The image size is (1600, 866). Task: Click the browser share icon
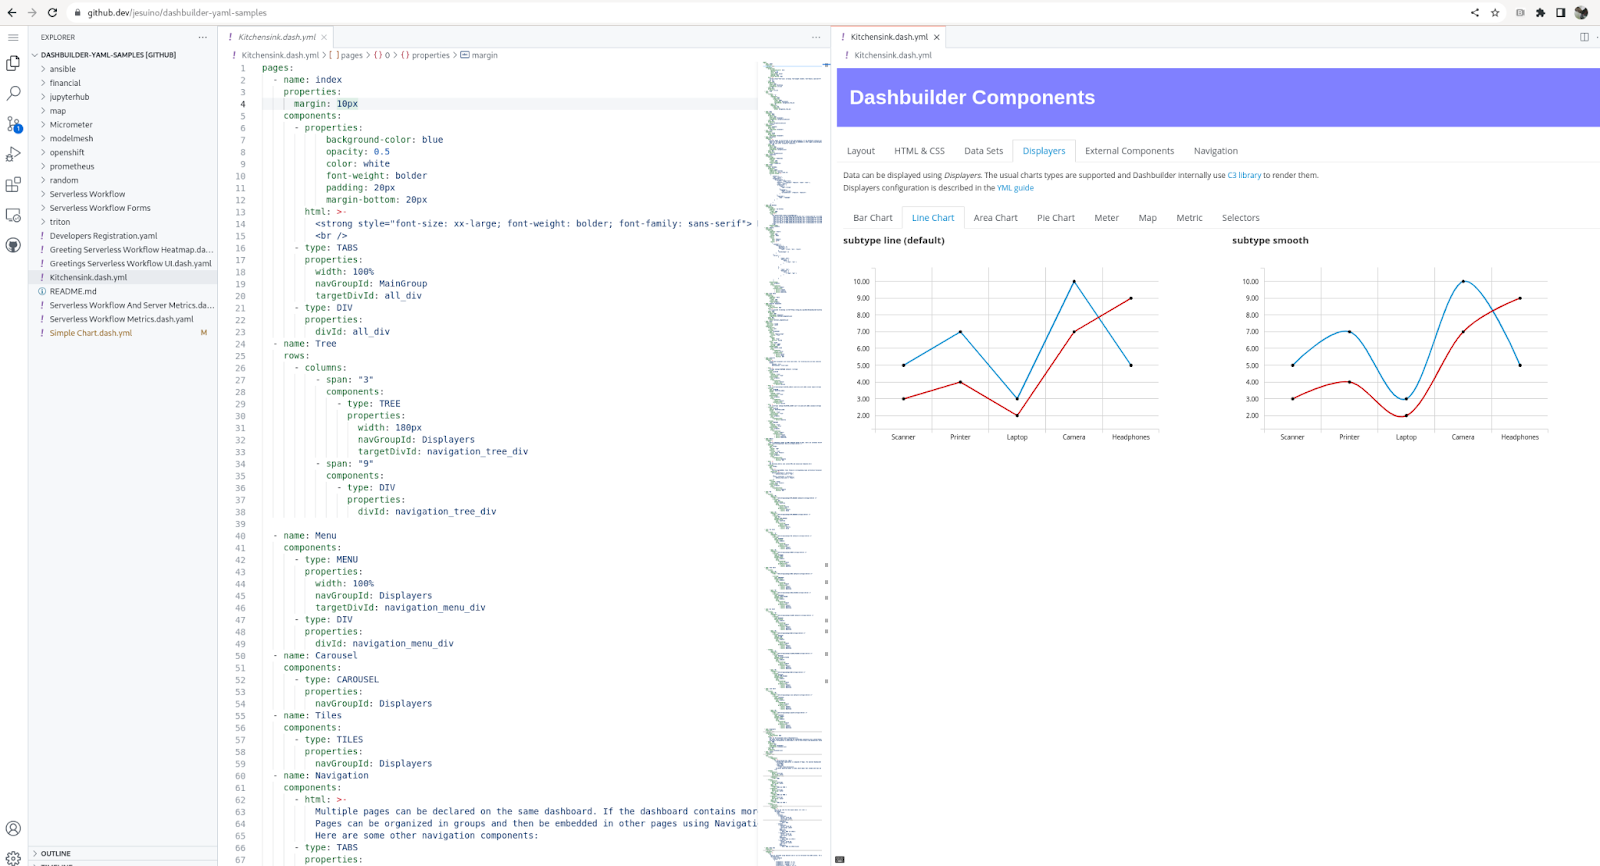click(1475, 13)
